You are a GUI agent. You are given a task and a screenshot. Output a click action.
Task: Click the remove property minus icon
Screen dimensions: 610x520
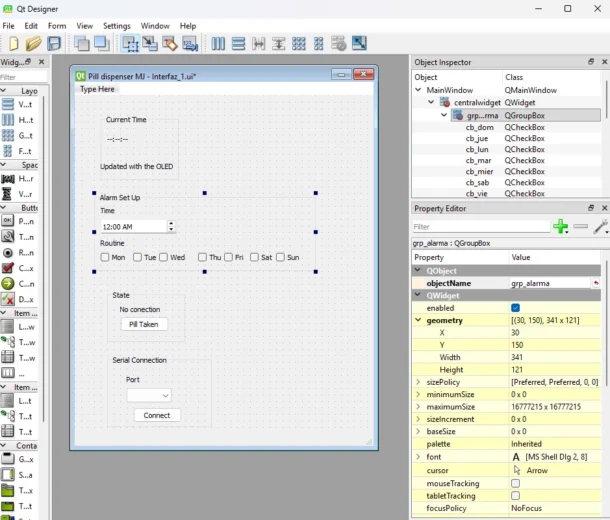tap(580, 226)
